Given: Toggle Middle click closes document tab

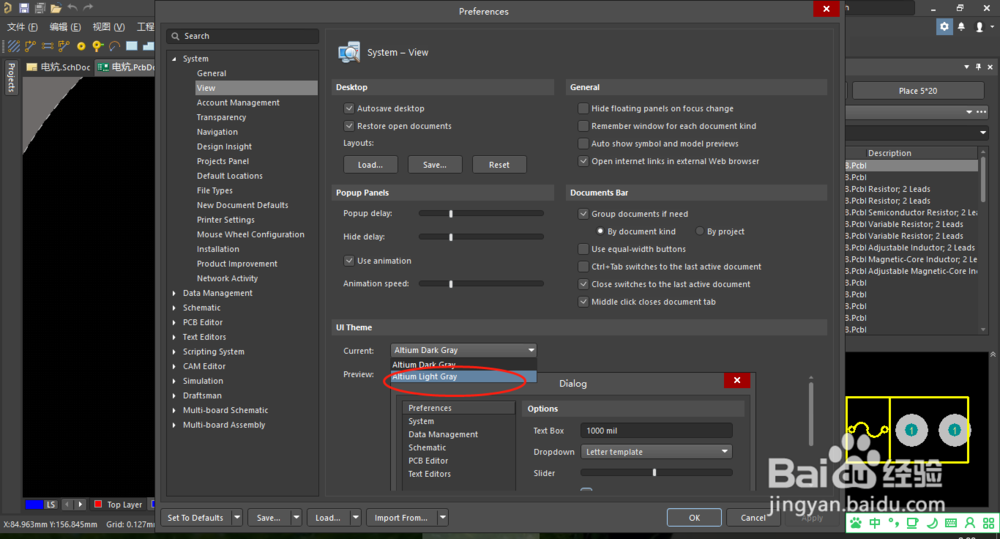Looking at the screenshot, I should pyautogui.click(x=583, y=302).
